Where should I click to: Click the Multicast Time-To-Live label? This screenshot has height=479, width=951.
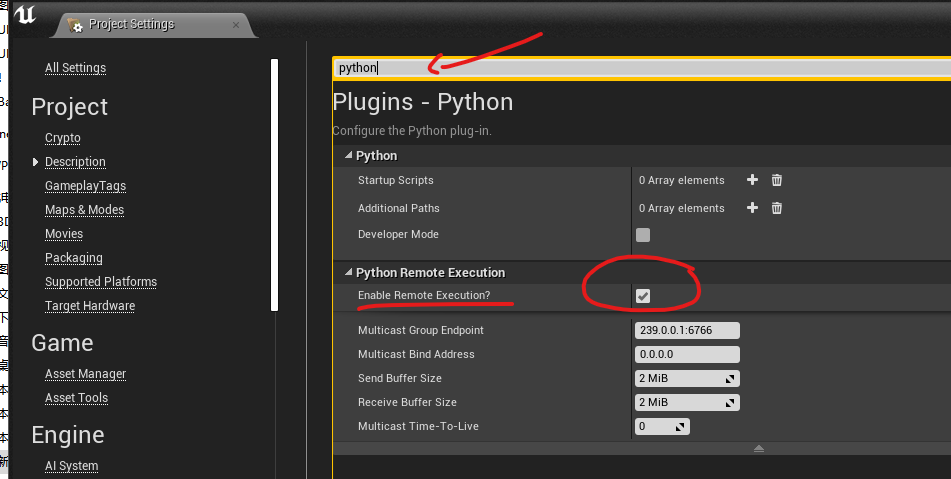[x=418, y=426]
